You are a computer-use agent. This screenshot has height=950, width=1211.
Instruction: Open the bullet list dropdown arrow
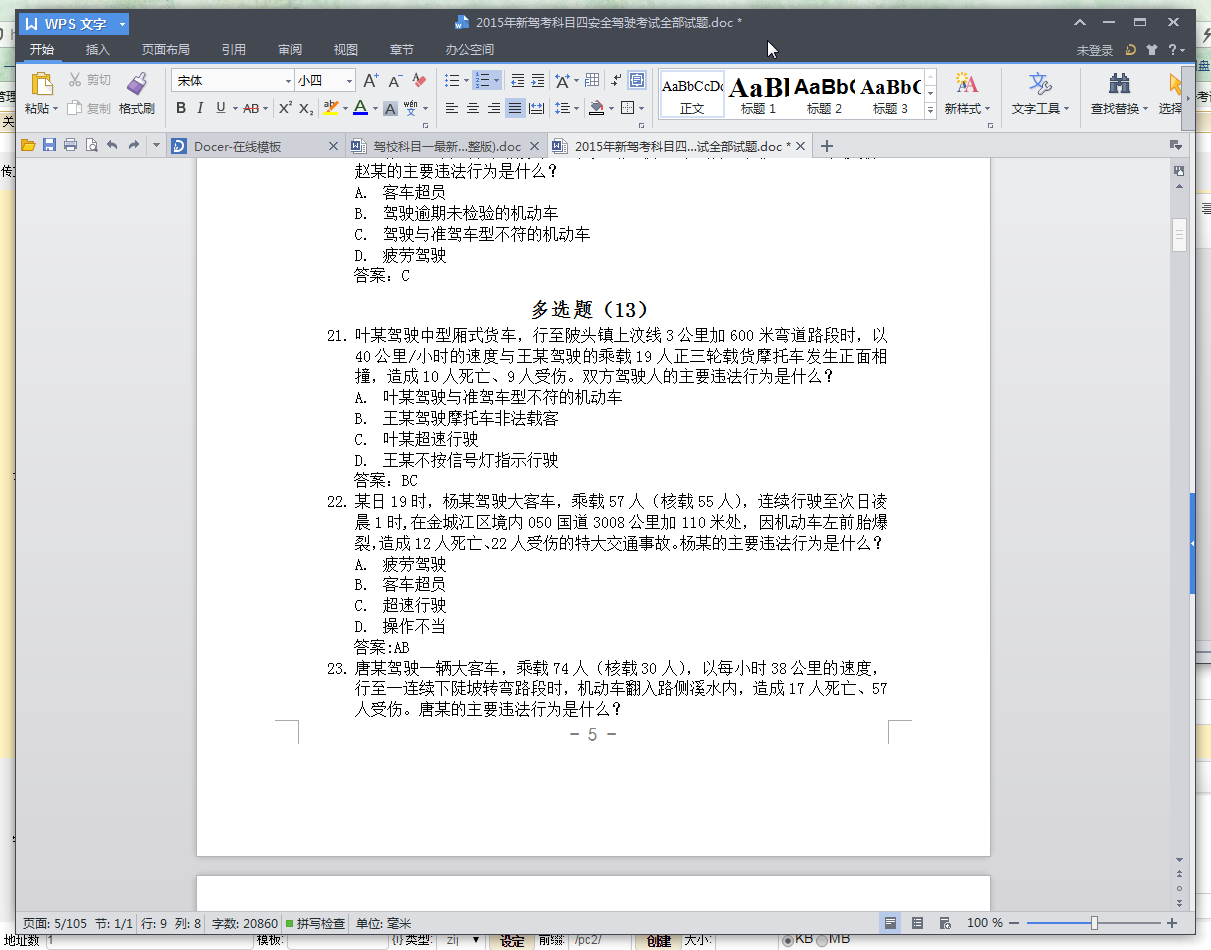click(466, 80)
